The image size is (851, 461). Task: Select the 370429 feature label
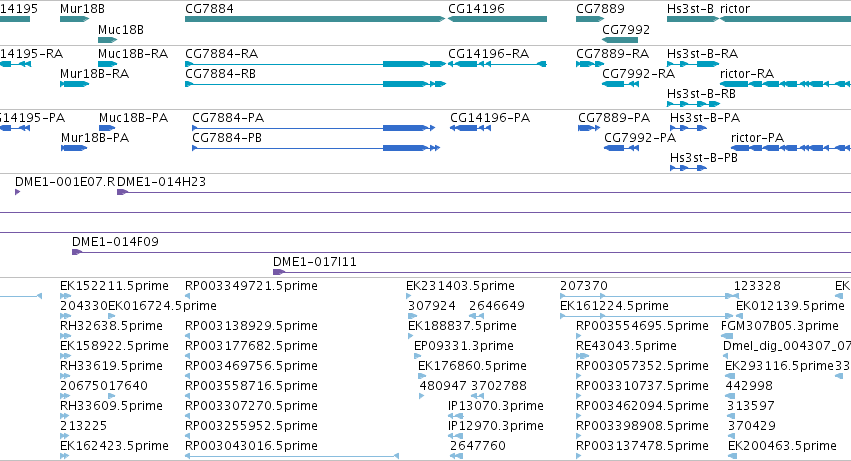pos(752,426)
